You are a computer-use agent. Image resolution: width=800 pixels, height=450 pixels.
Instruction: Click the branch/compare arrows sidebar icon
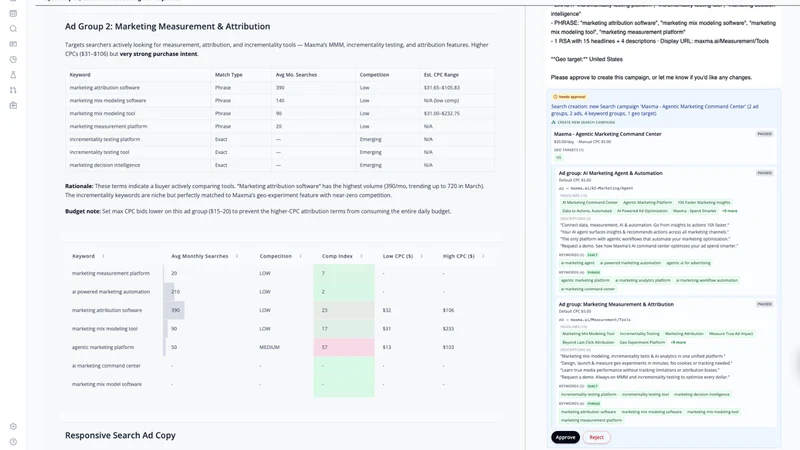point(13,90)
